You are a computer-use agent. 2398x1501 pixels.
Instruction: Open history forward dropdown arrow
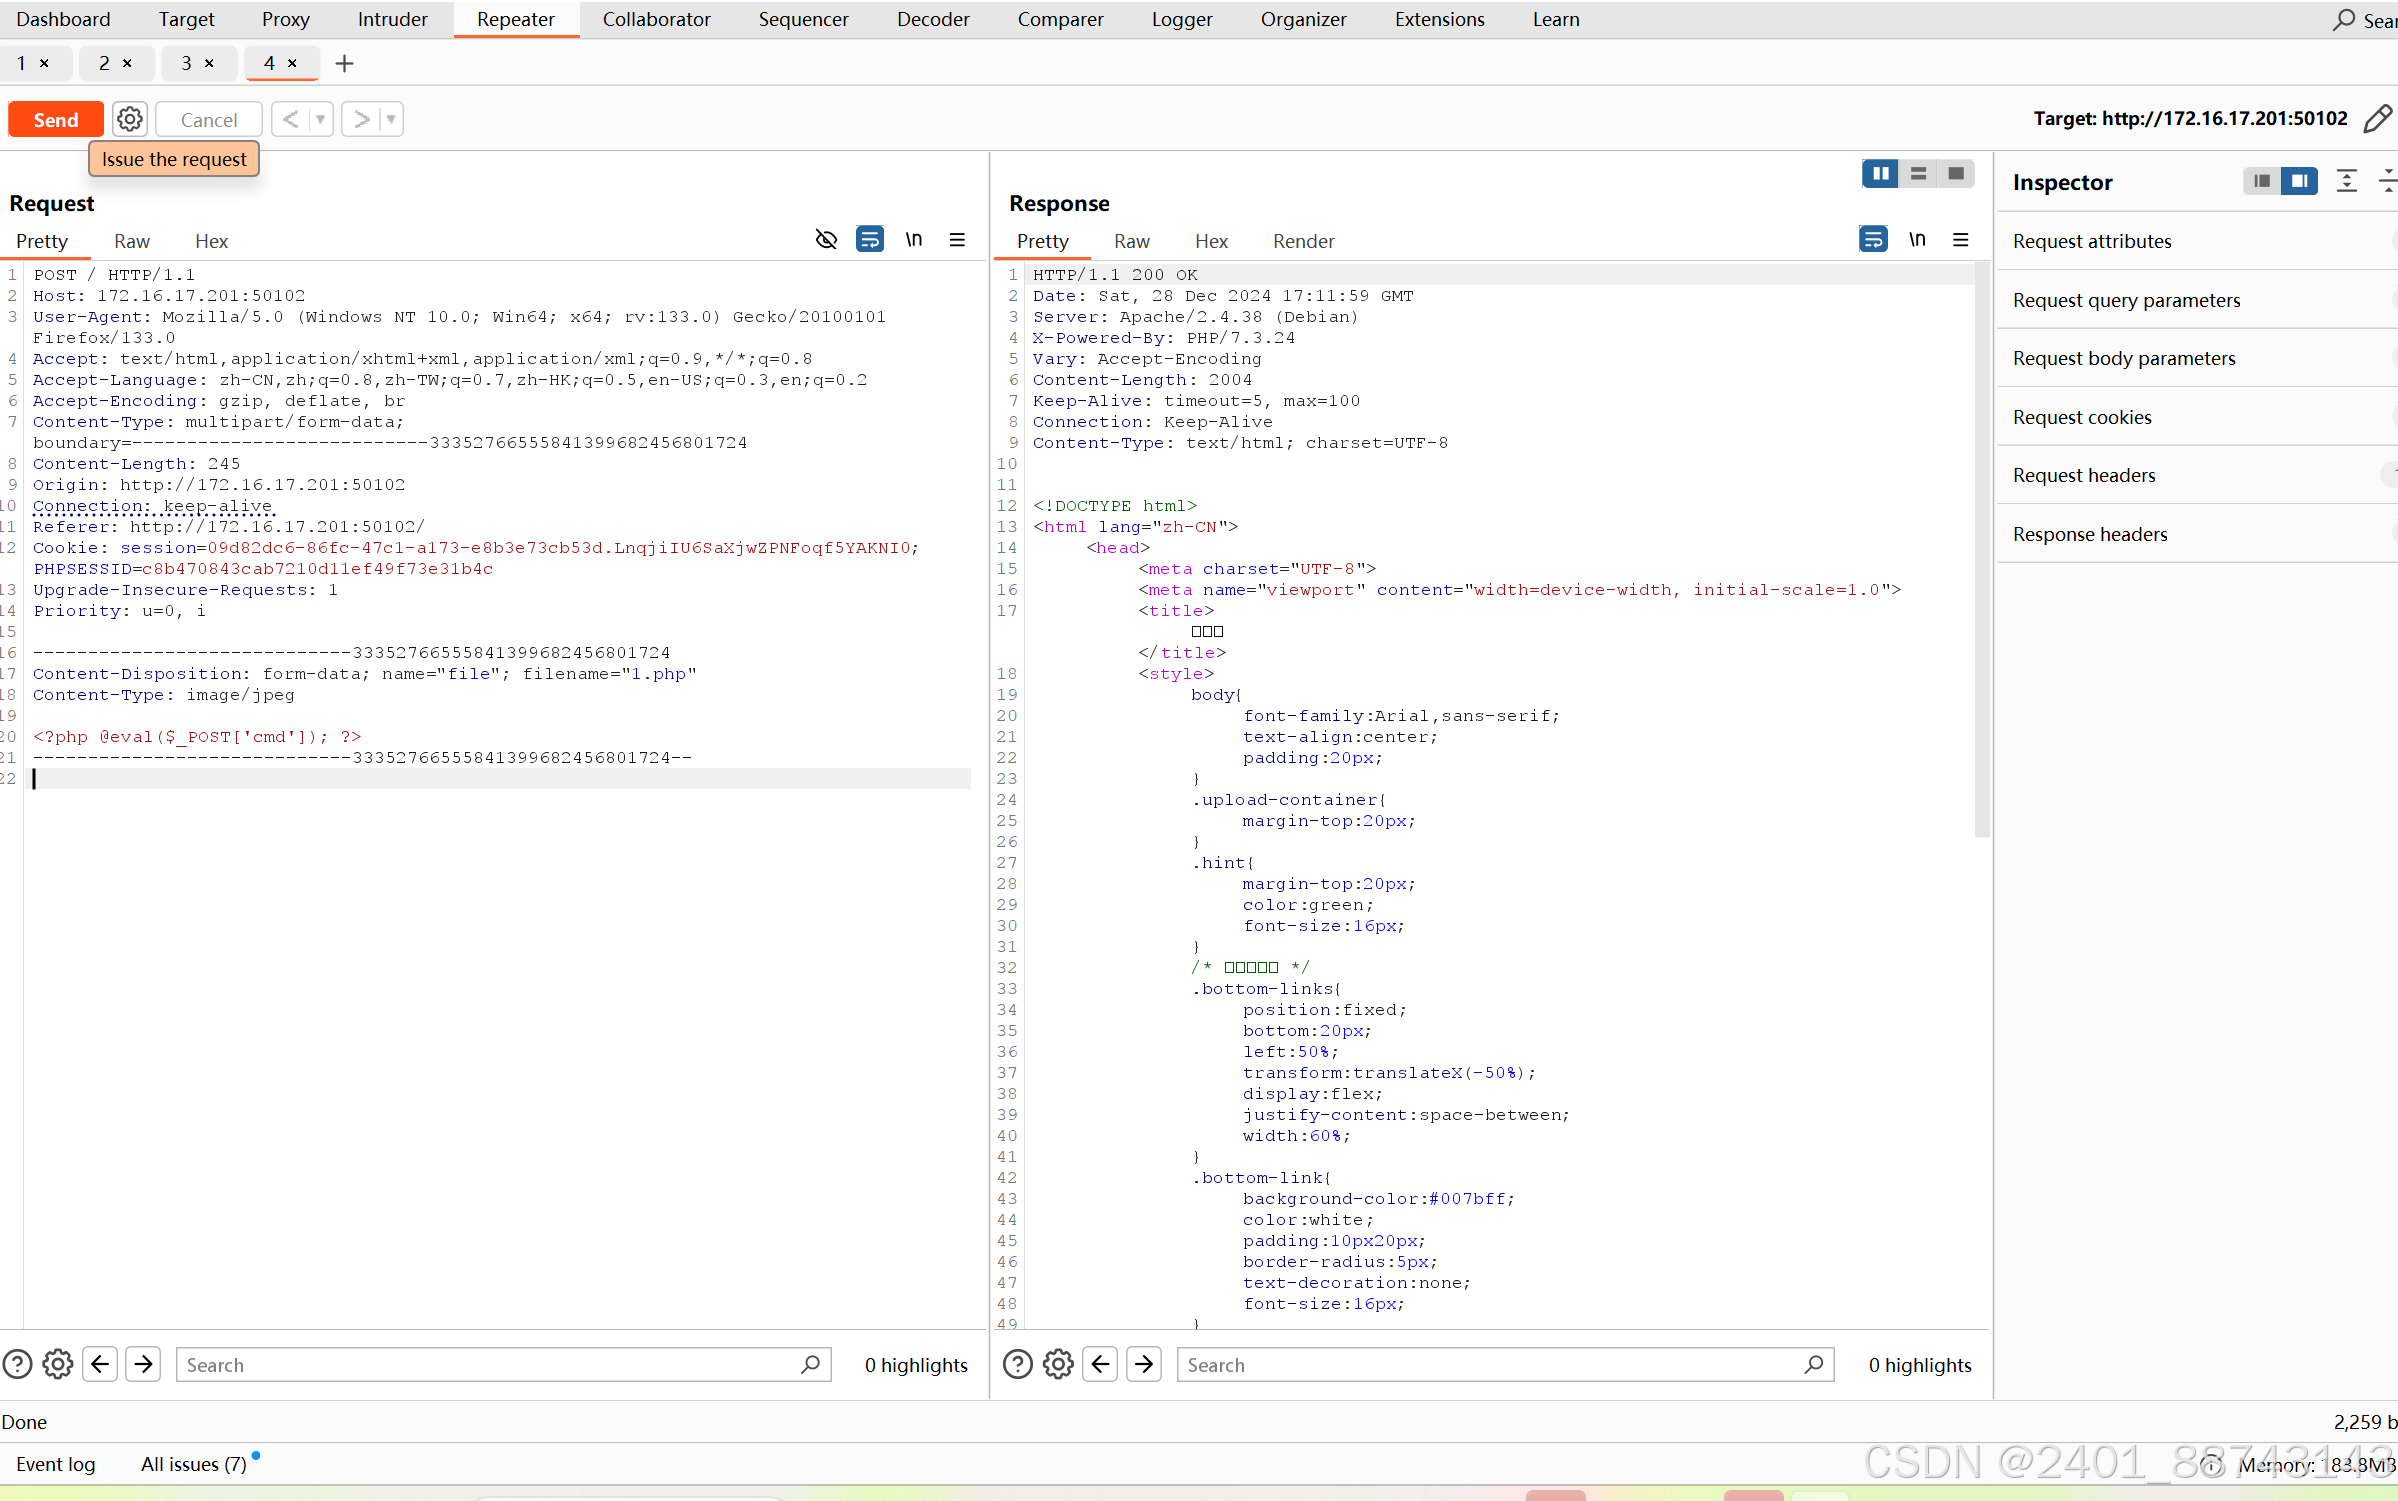point(391,119)
